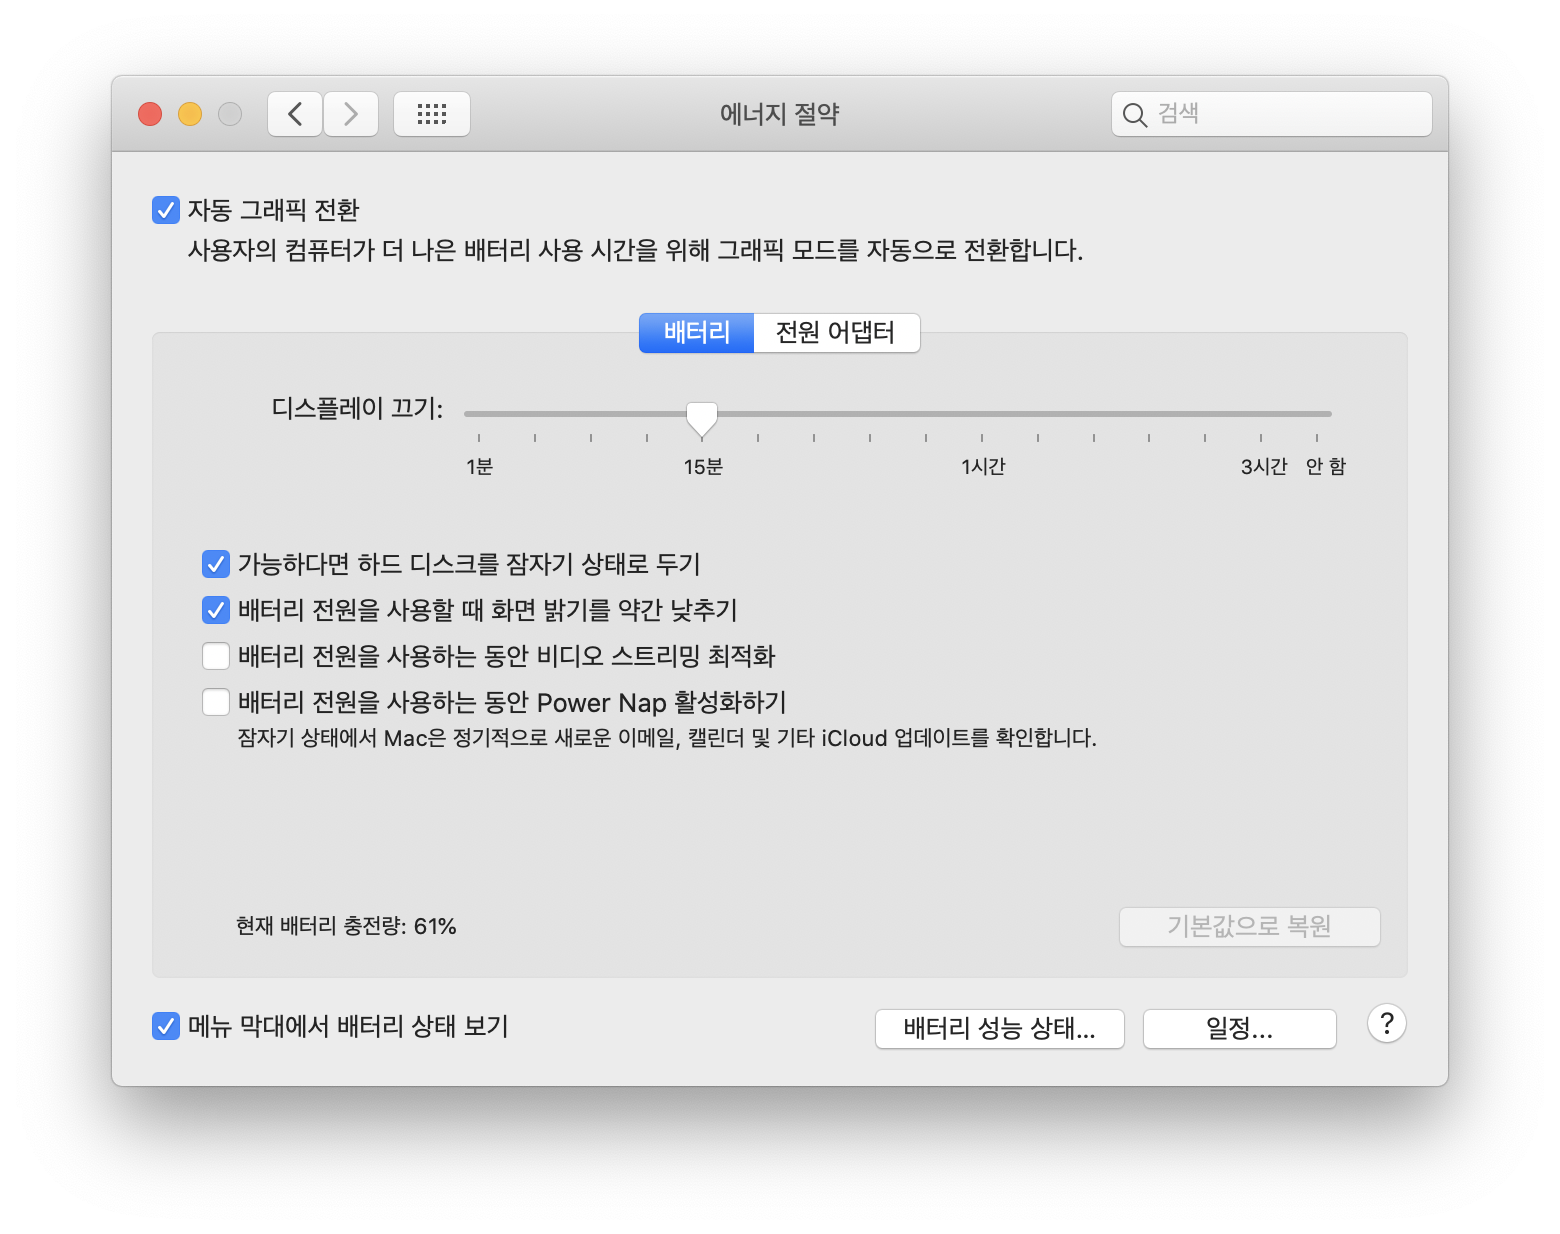Click the 검색 search field
This screenshot has width=1560, height=1234.
pos(1272,114)
